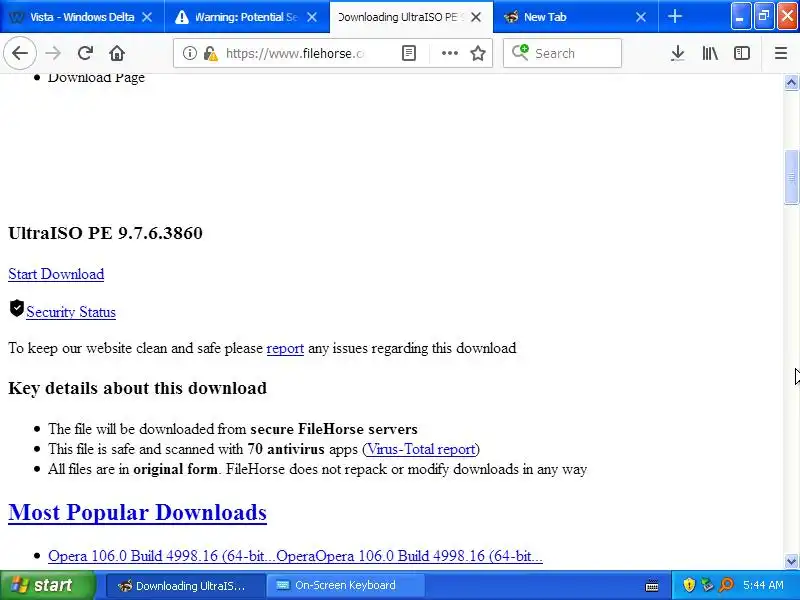Click the scrollbar up arrow
This screenshot has width=800, height=600.
[791, 82]
